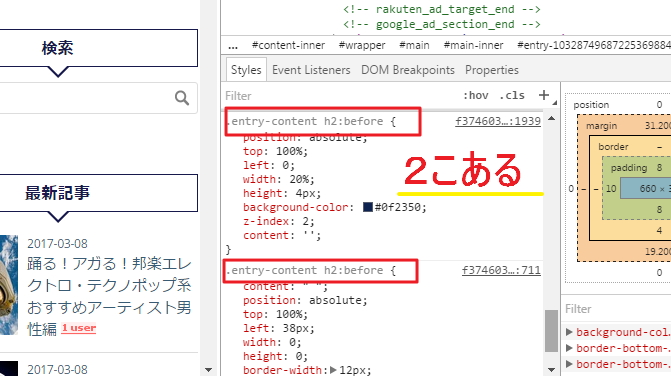Click the 660 content size in the box model

pyautogui.click(x=647, y=189)
